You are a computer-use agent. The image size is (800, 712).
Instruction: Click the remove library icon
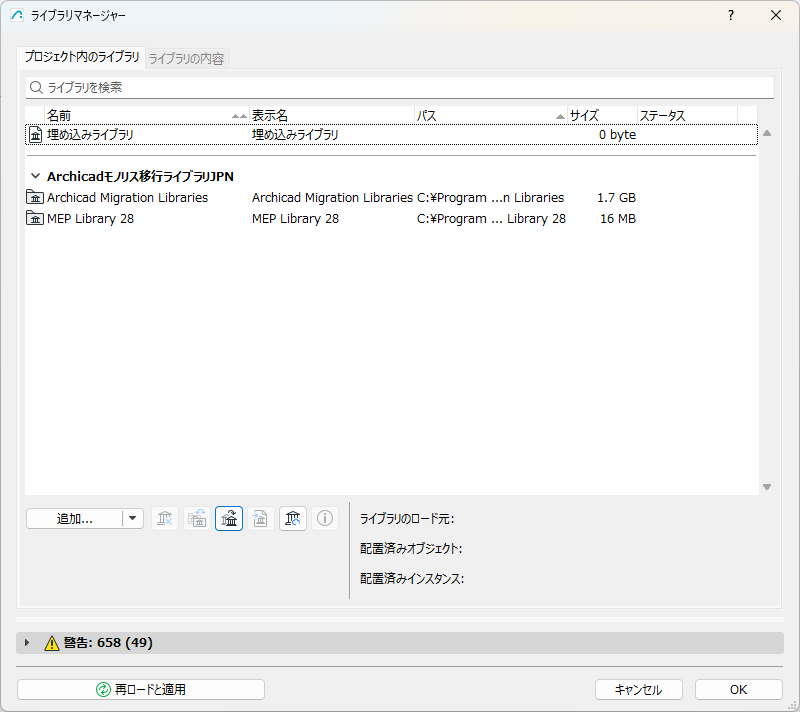click(x=165, y=519)
